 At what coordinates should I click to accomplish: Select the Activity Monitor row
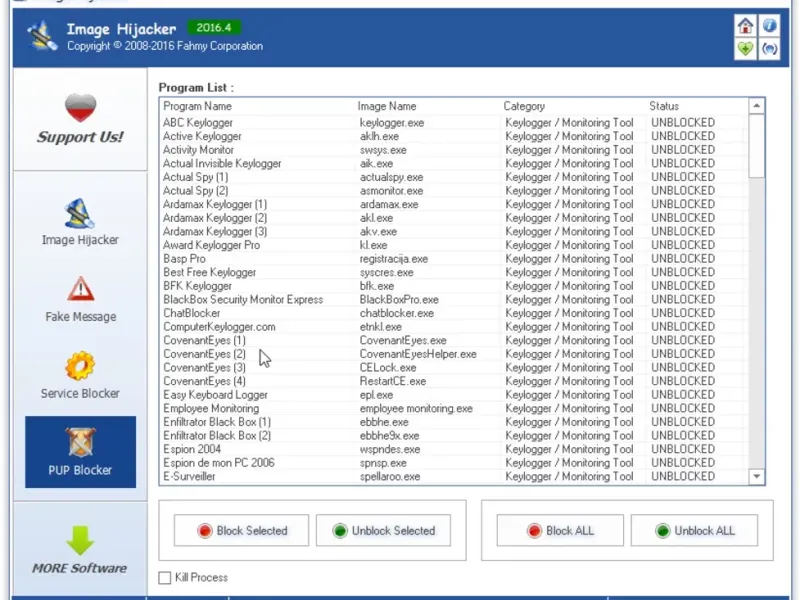[453, 150]
